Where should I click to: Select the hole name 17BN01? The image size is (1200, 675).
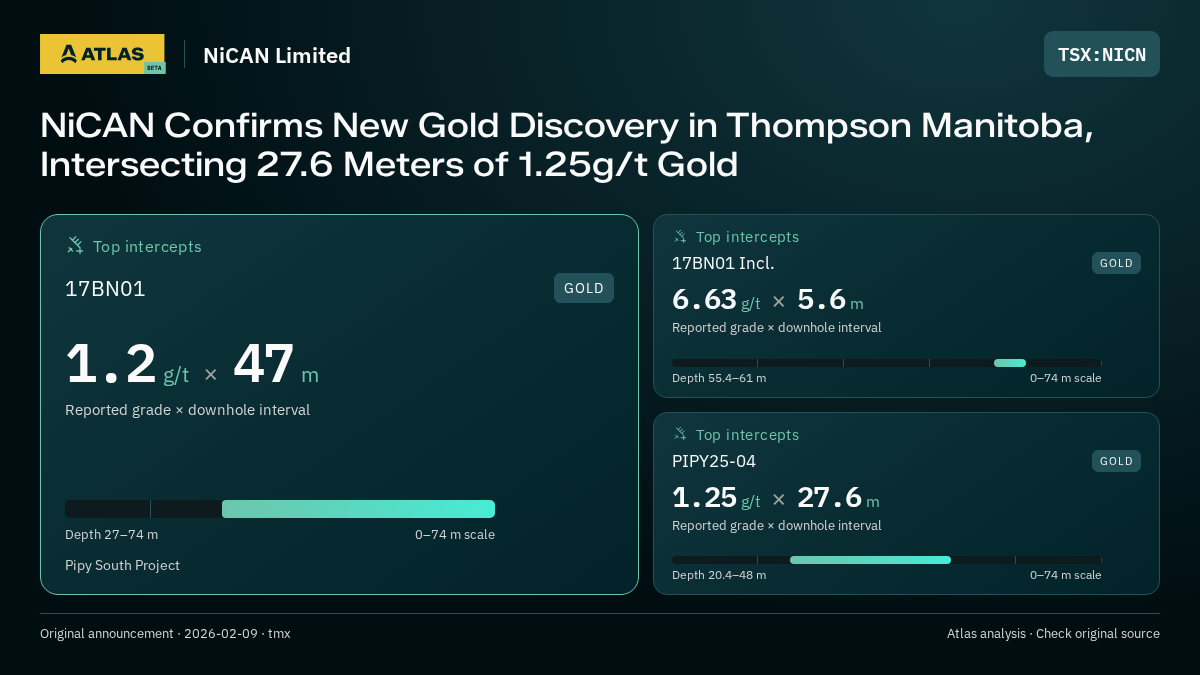pyautogui.click(x=105, y=289)
